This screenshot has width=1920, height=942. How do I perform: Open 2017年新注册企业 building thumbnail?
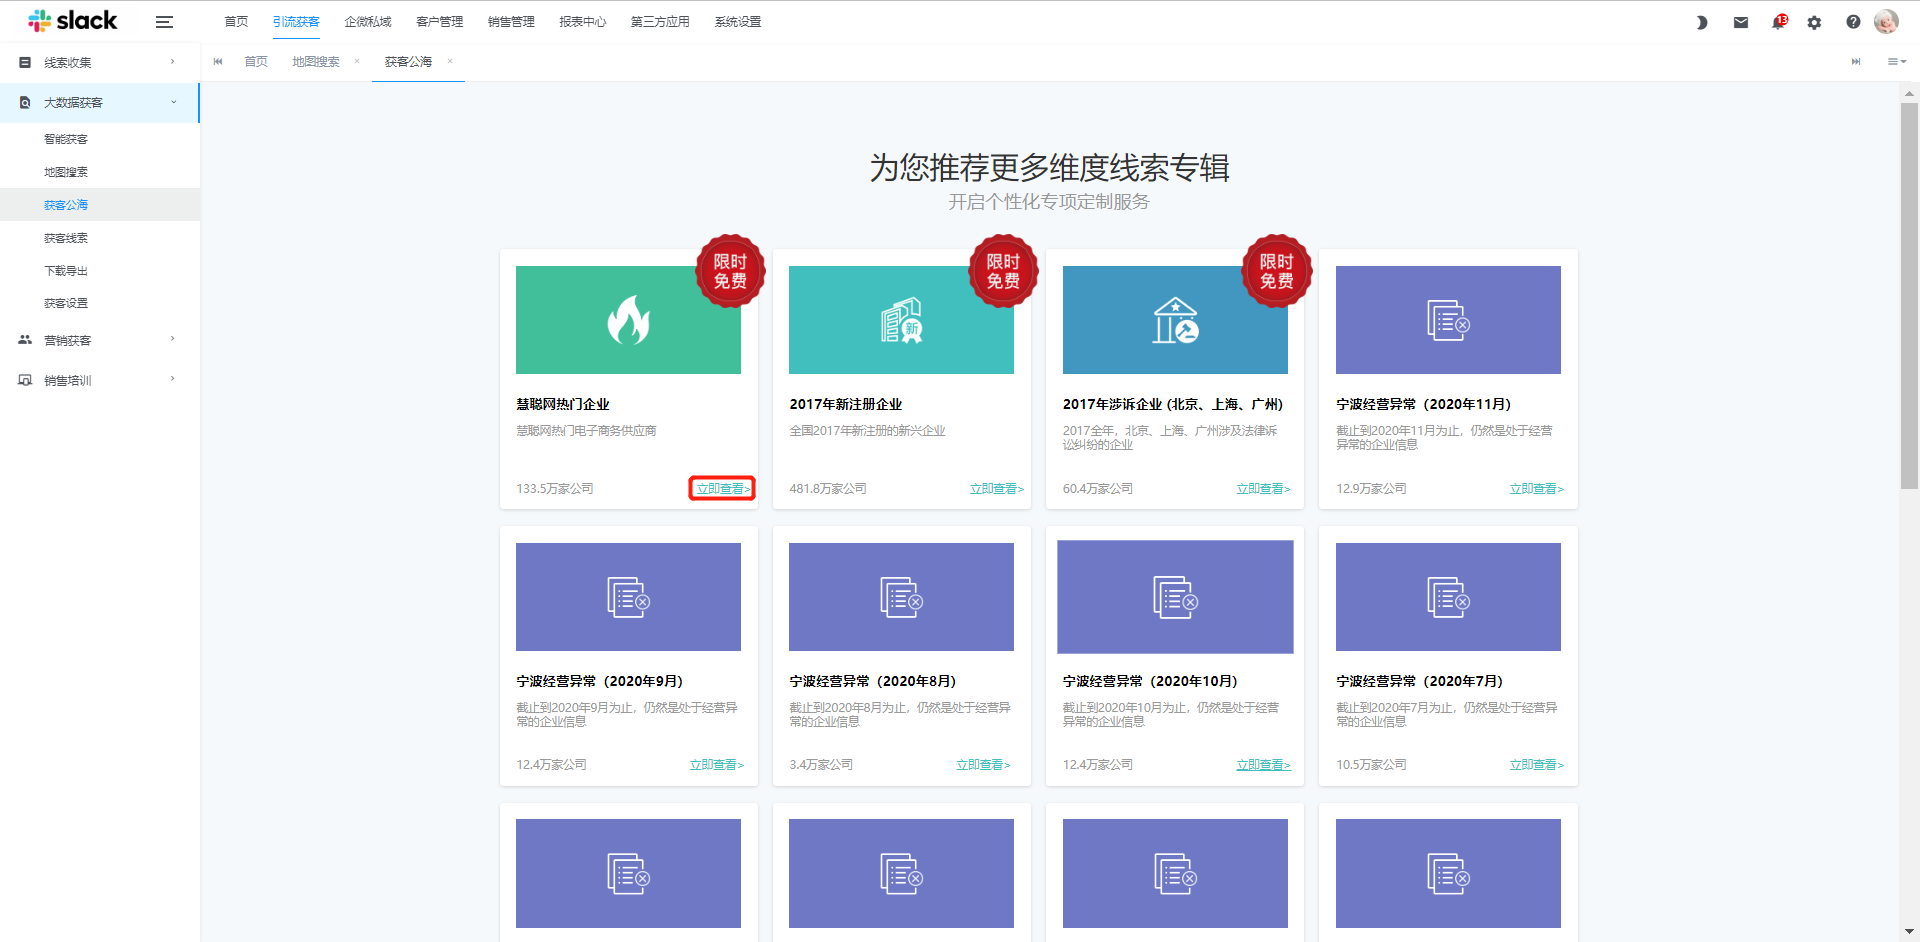(x=901, y=320)
